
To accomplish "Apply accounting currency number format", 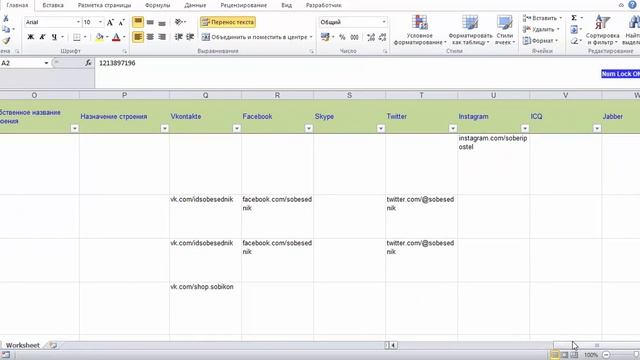I will 325,37.
